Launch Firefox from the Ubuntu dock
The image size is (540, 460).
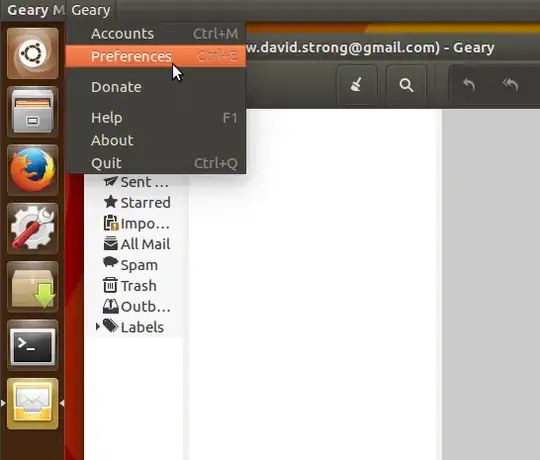point(33,170)
